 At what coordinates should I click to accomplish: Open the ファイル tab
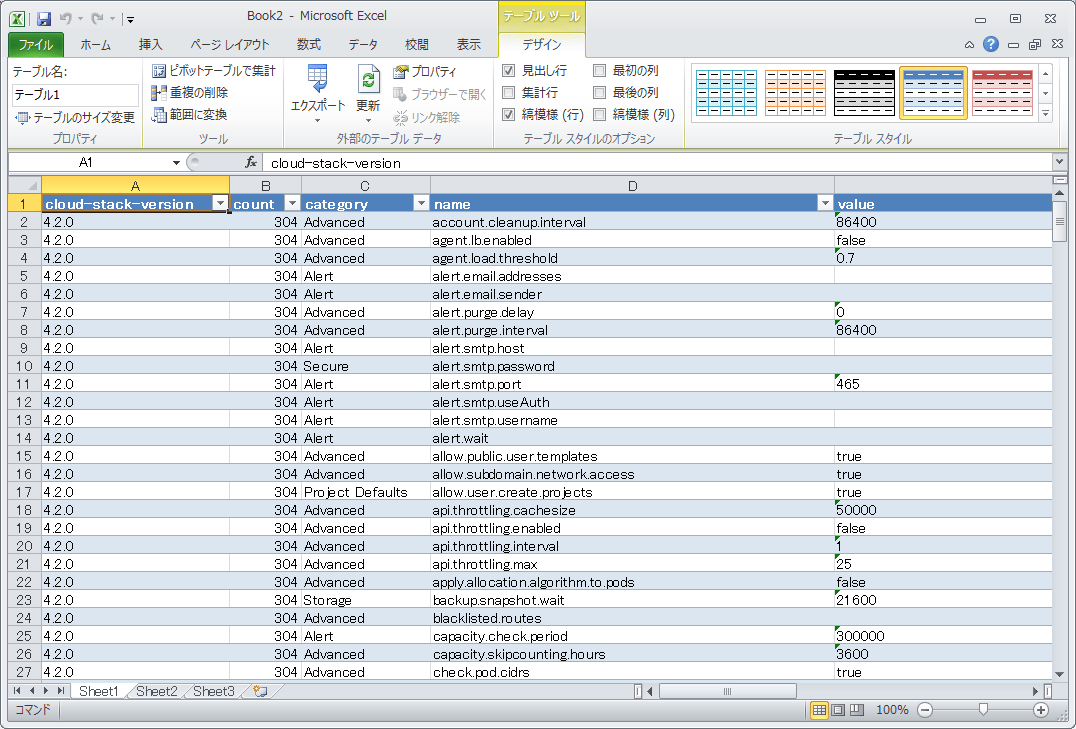click(36, 45)
